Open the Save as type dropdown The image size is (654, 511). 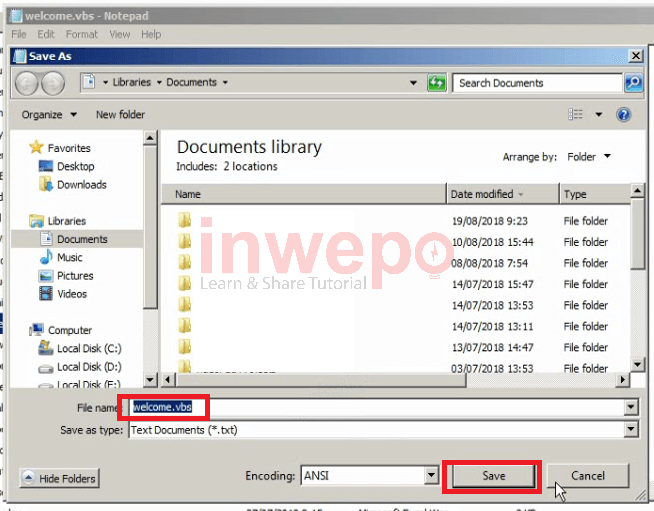(631, 429)
